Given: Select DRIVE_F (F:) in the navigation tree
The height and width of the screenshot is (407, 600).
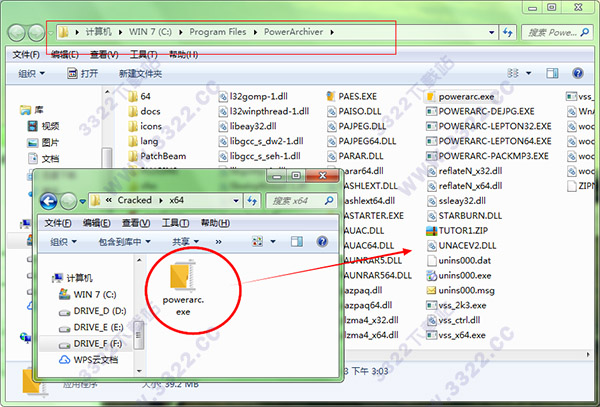Looking at the screenshot, I should pyautogui.click(x=90, y=344).
